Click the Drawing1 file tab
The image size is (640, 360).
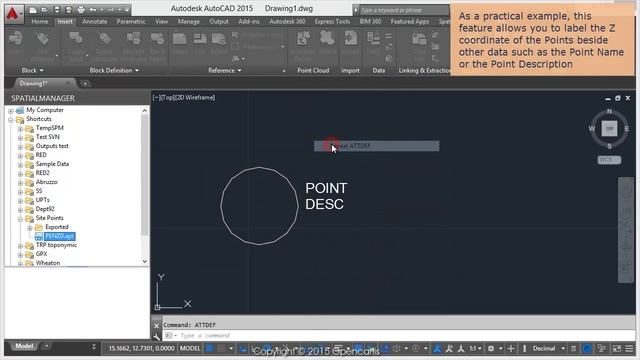click(x=33, y=83)
